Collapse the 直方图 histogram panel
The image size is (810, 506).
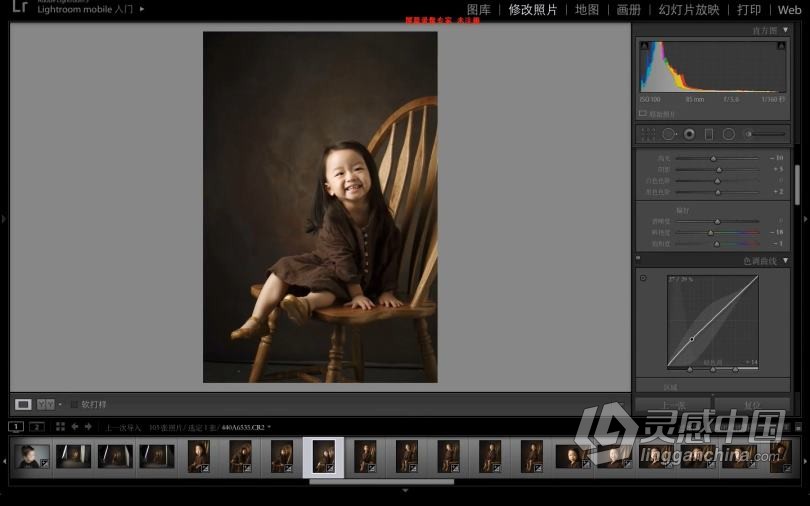(785, 30)
